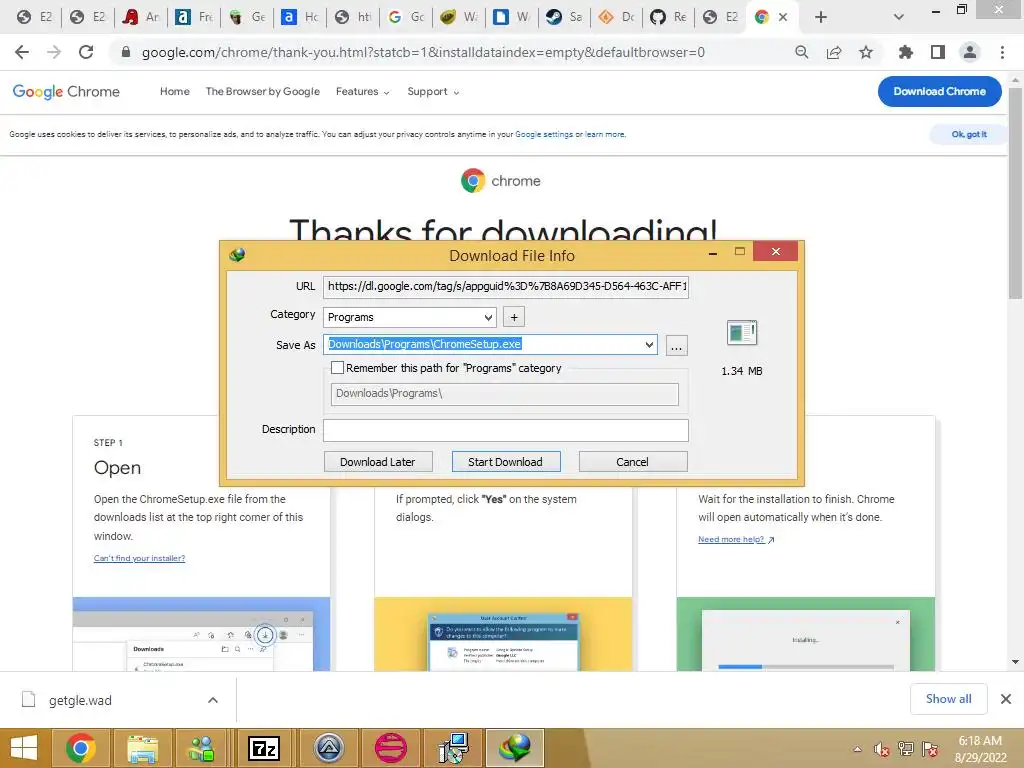Switch to the 'Fre' tab
This screenshot has height=768, width=1024.
193,17
